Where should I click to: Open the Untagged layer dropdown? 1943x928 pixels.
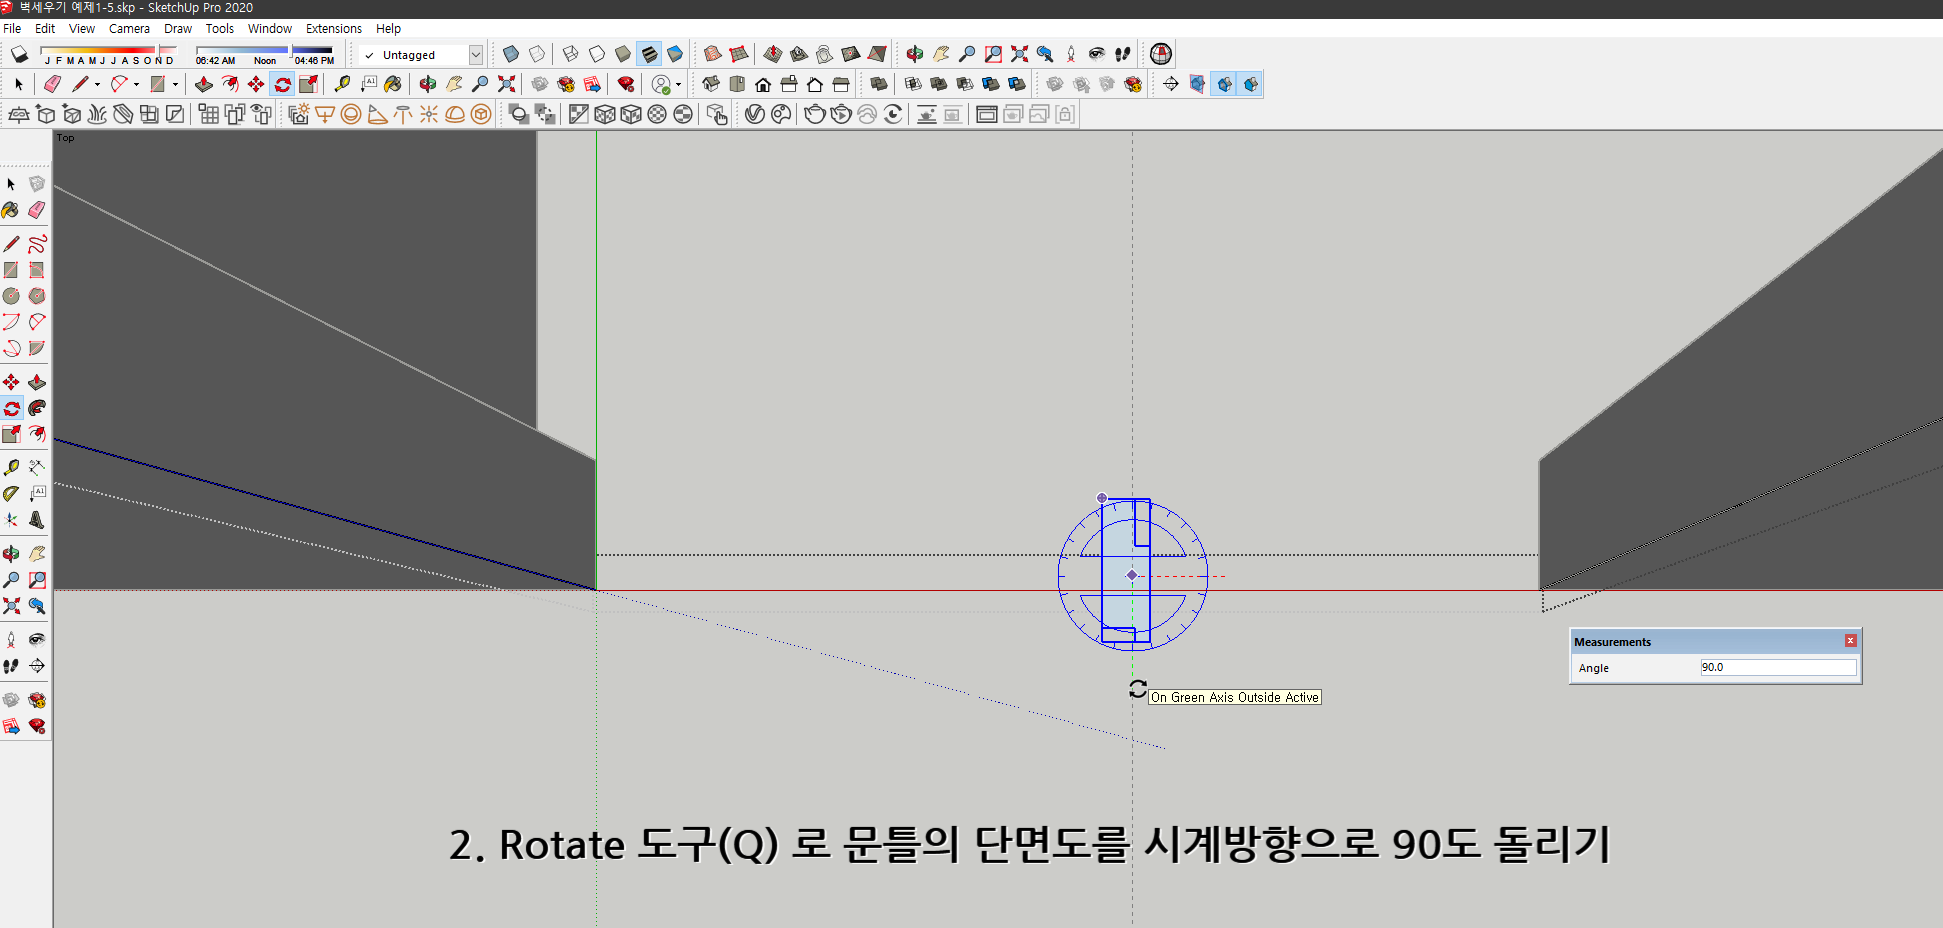476,55
